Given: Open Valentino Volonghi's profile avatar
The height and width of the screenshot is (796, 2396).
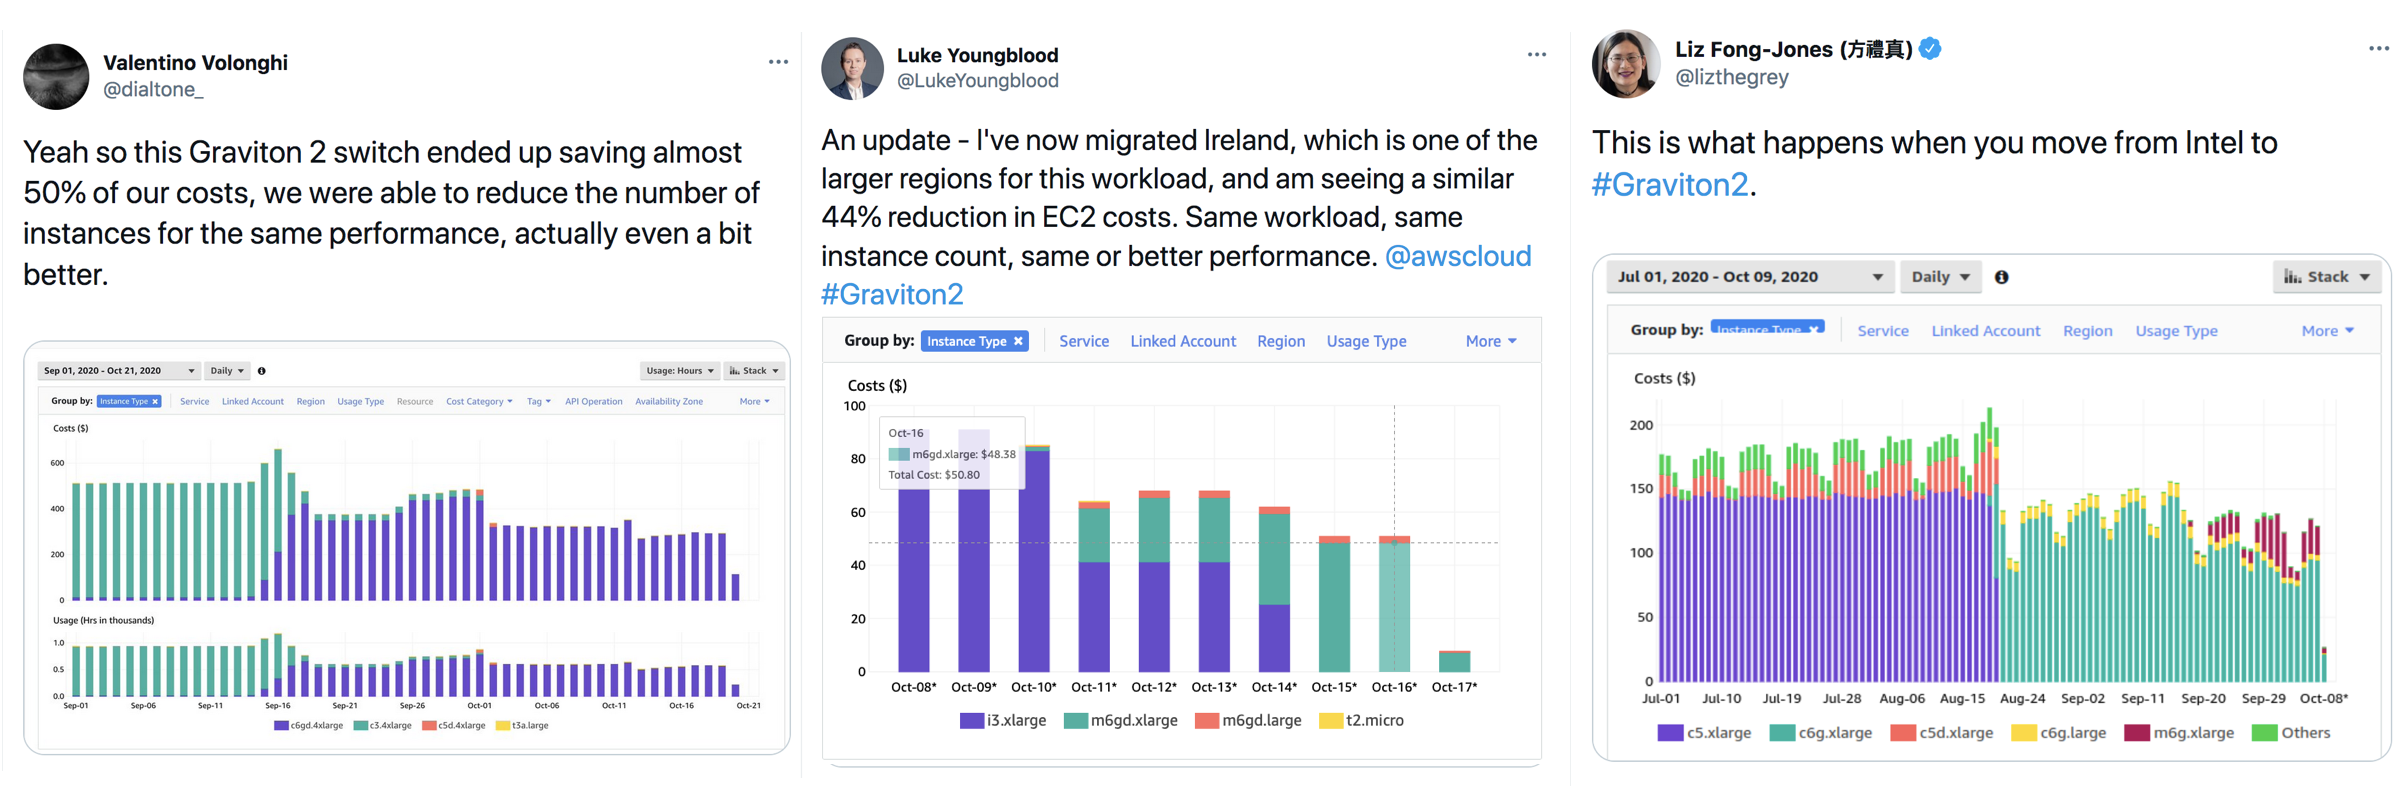Looking at the screenshot, I should [x=56, y=76].
